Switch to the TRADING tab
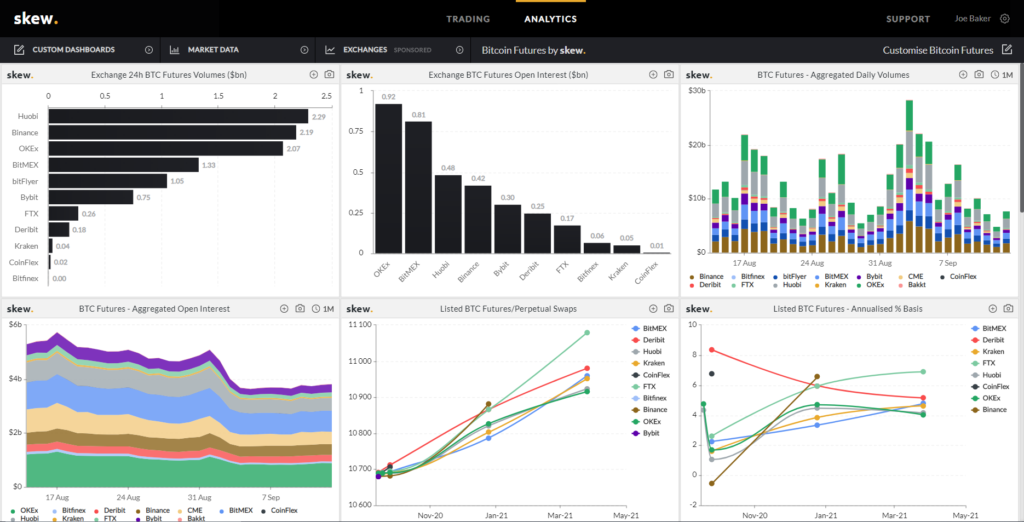The image size is (1024, 522). tap(468, 19)
